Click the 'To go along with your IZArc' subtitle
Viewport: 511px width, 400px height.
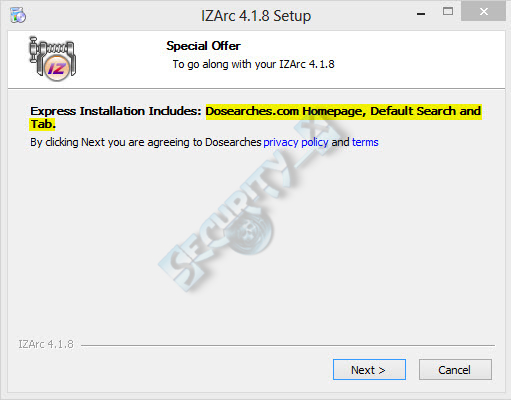pos(253,64)
